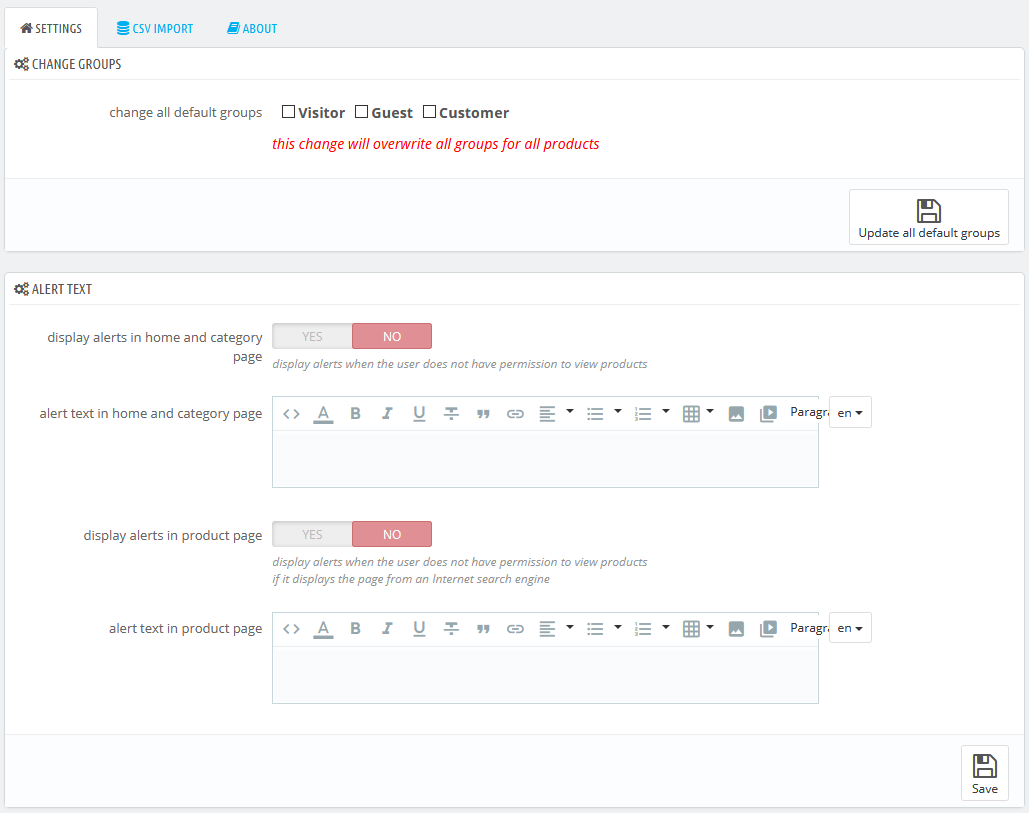The width and height of the screenshot is (1029, 813).
Task: Insert image in product page alert editor
Action: click(x=736, y=629)
